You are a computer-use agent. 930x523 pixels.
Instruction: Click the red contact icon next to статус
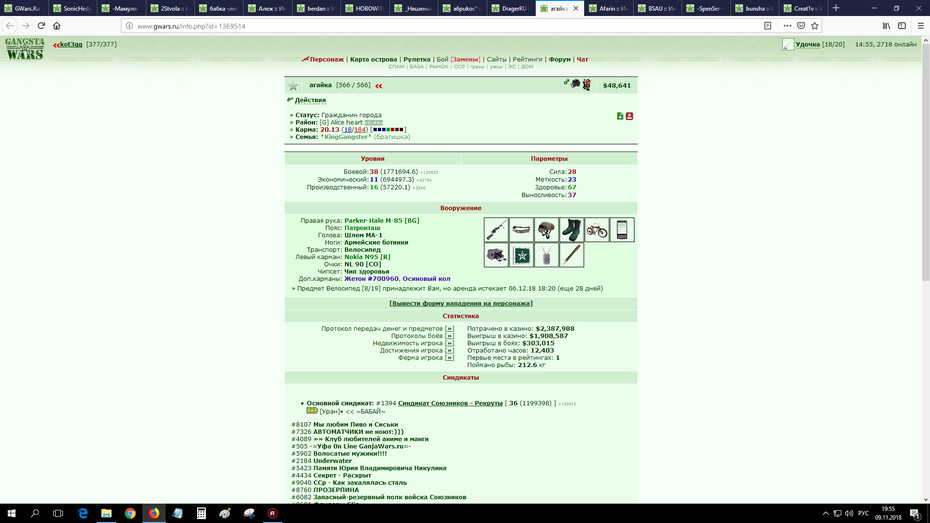[x=629, y=116]
